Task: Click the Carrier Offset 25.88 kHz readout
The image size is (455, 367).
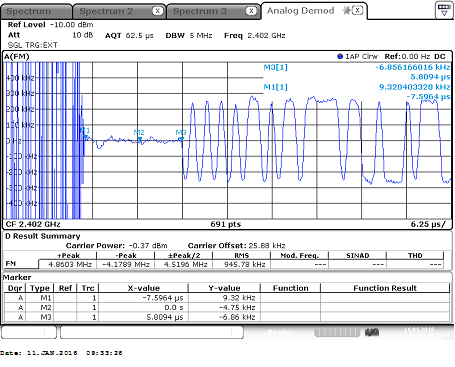Action: (236, 246)
